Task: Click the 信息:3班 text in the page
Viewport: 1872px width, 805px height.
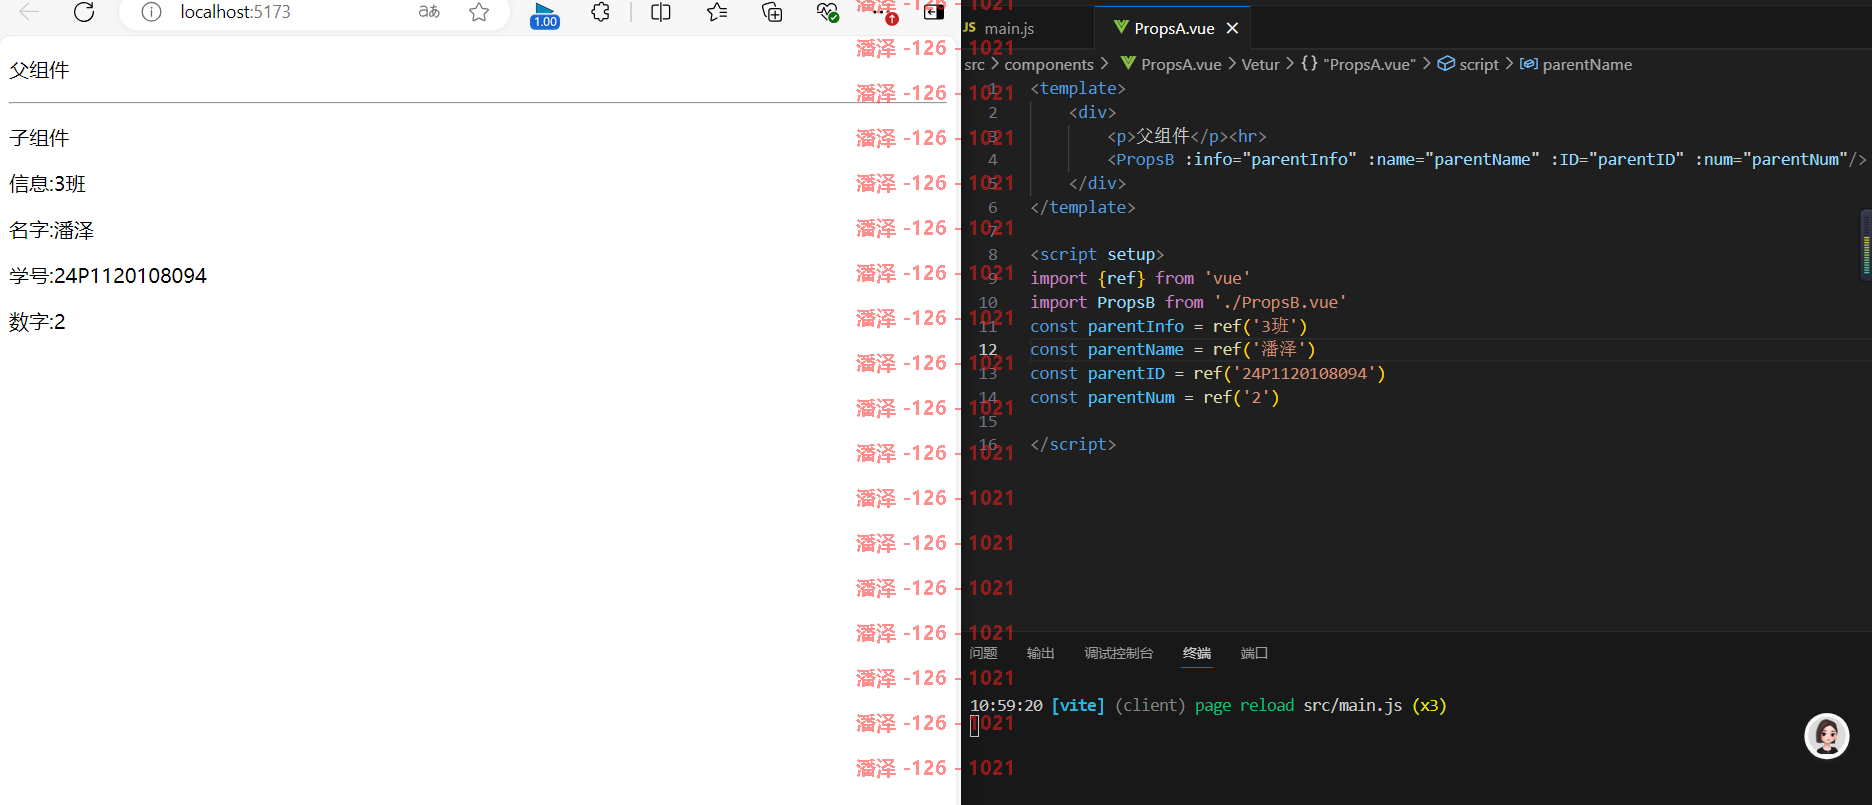Action: [x=47, y=184]
